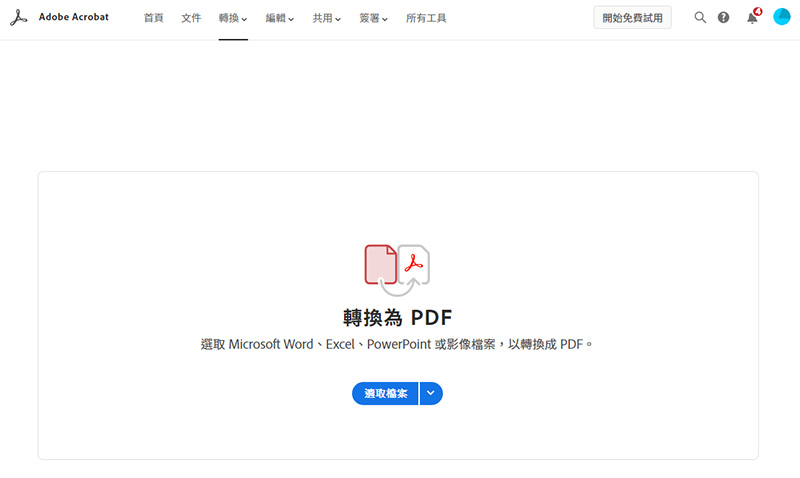Click the Adobe Acrobat logo icon
This screenshot has width=800, height=478.
click(18, 18)
